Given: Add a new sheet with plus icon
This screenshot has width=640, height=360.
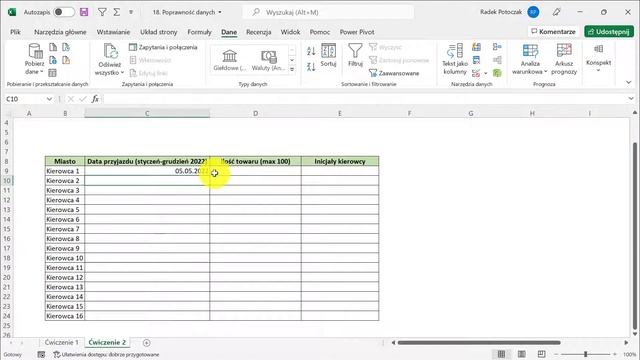Looking at the screenshot, I should 147,343.
